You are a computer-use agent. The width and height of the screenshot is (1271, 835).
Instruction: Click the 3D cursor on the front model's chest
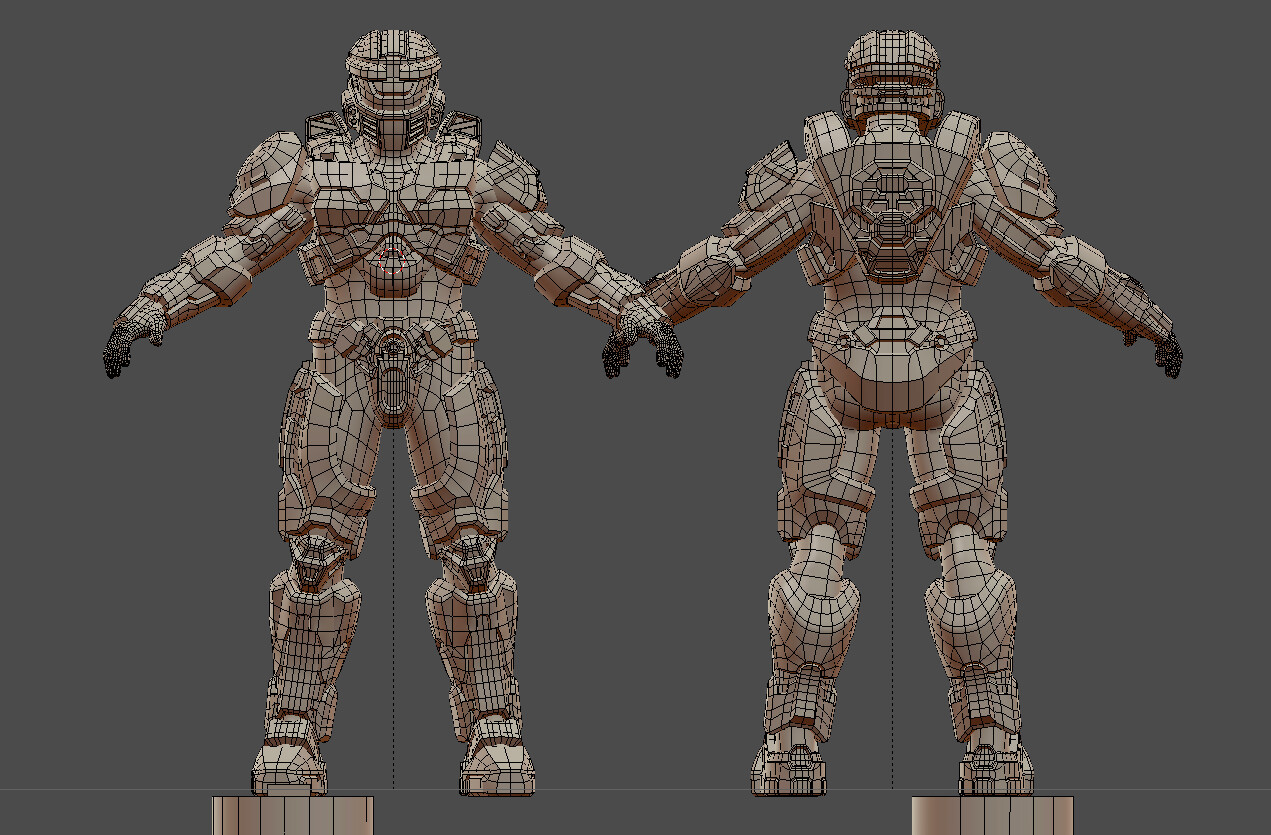393,263
